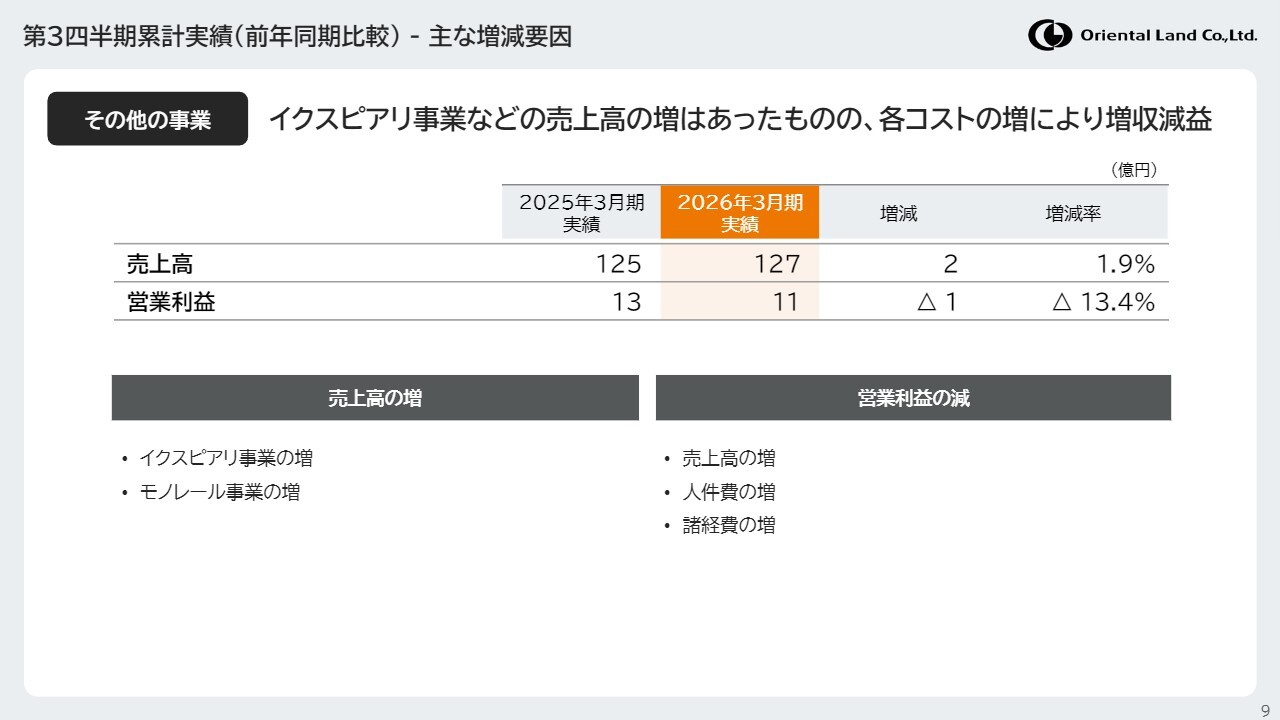The image size is (1280, 720).
Task: Click the (億円) unit label
Action: [1134, 171]
